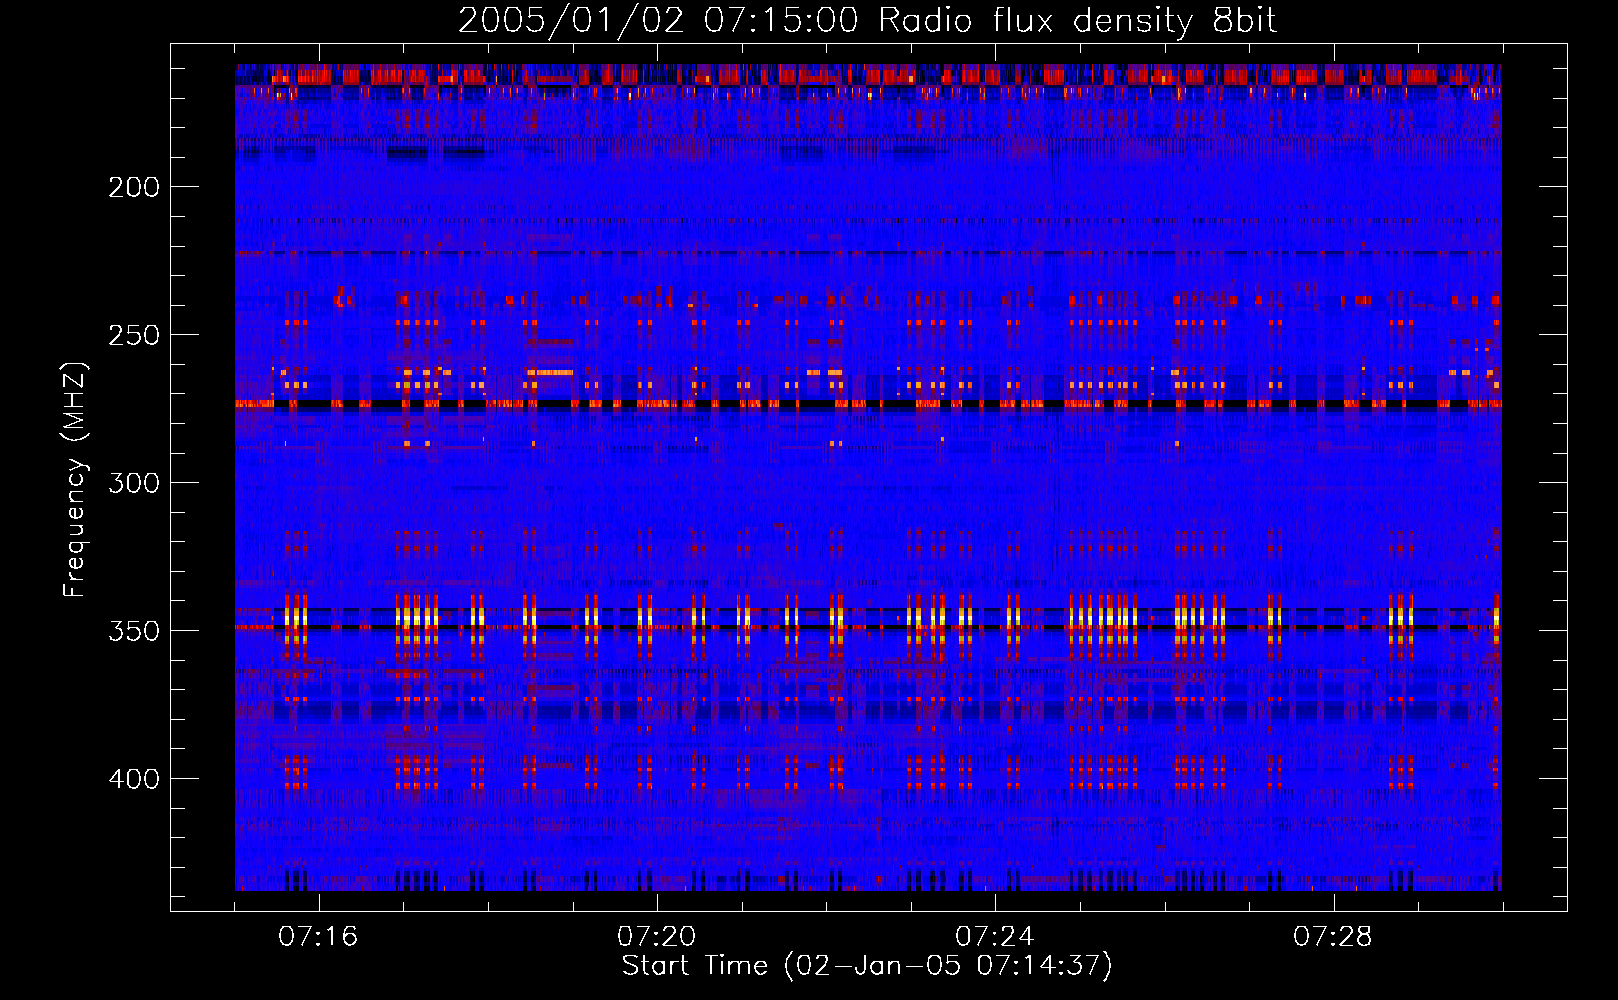Click the 07:16 time tick label
Screen dimensions: 1618x1000
coord(318,936)
